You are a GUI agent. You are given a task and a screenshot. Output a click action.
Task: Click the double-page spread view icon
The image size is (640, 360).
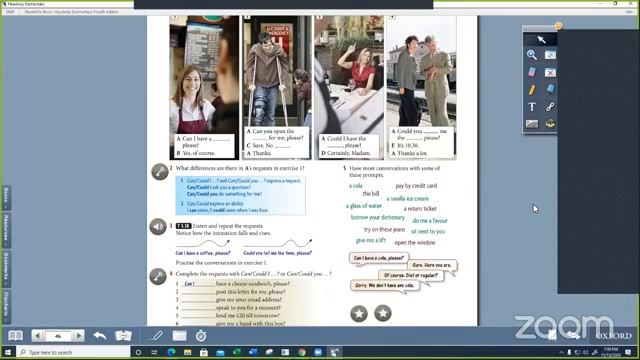(x=123, y=336)
